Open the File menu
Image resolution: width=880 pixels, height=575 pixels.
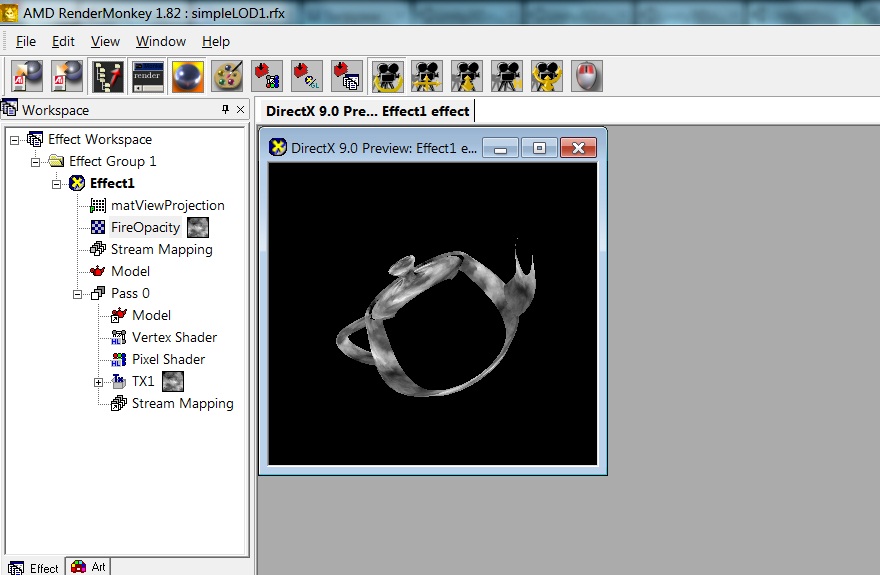tap(26, 42)
